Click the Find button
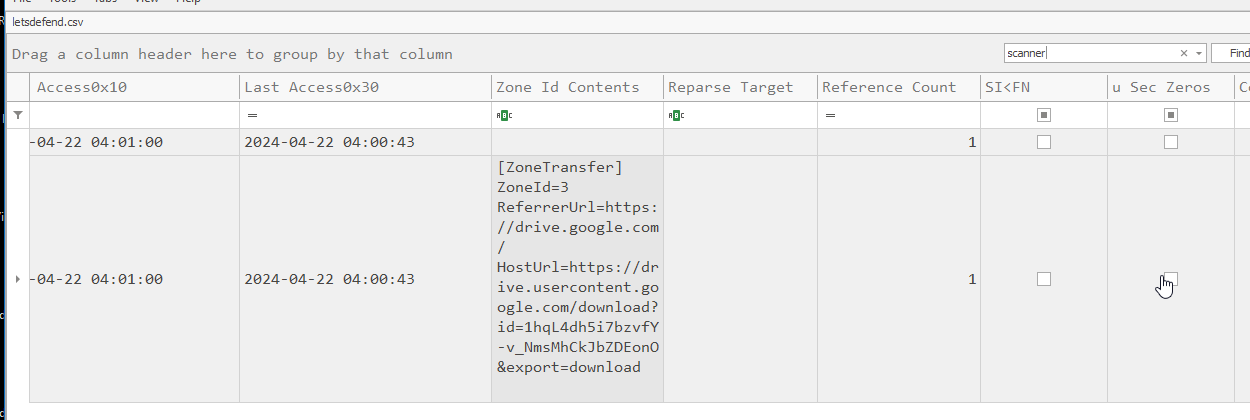Image resolution: width=1250 pixels, height=420 pixels. (x=1236, y=53)
